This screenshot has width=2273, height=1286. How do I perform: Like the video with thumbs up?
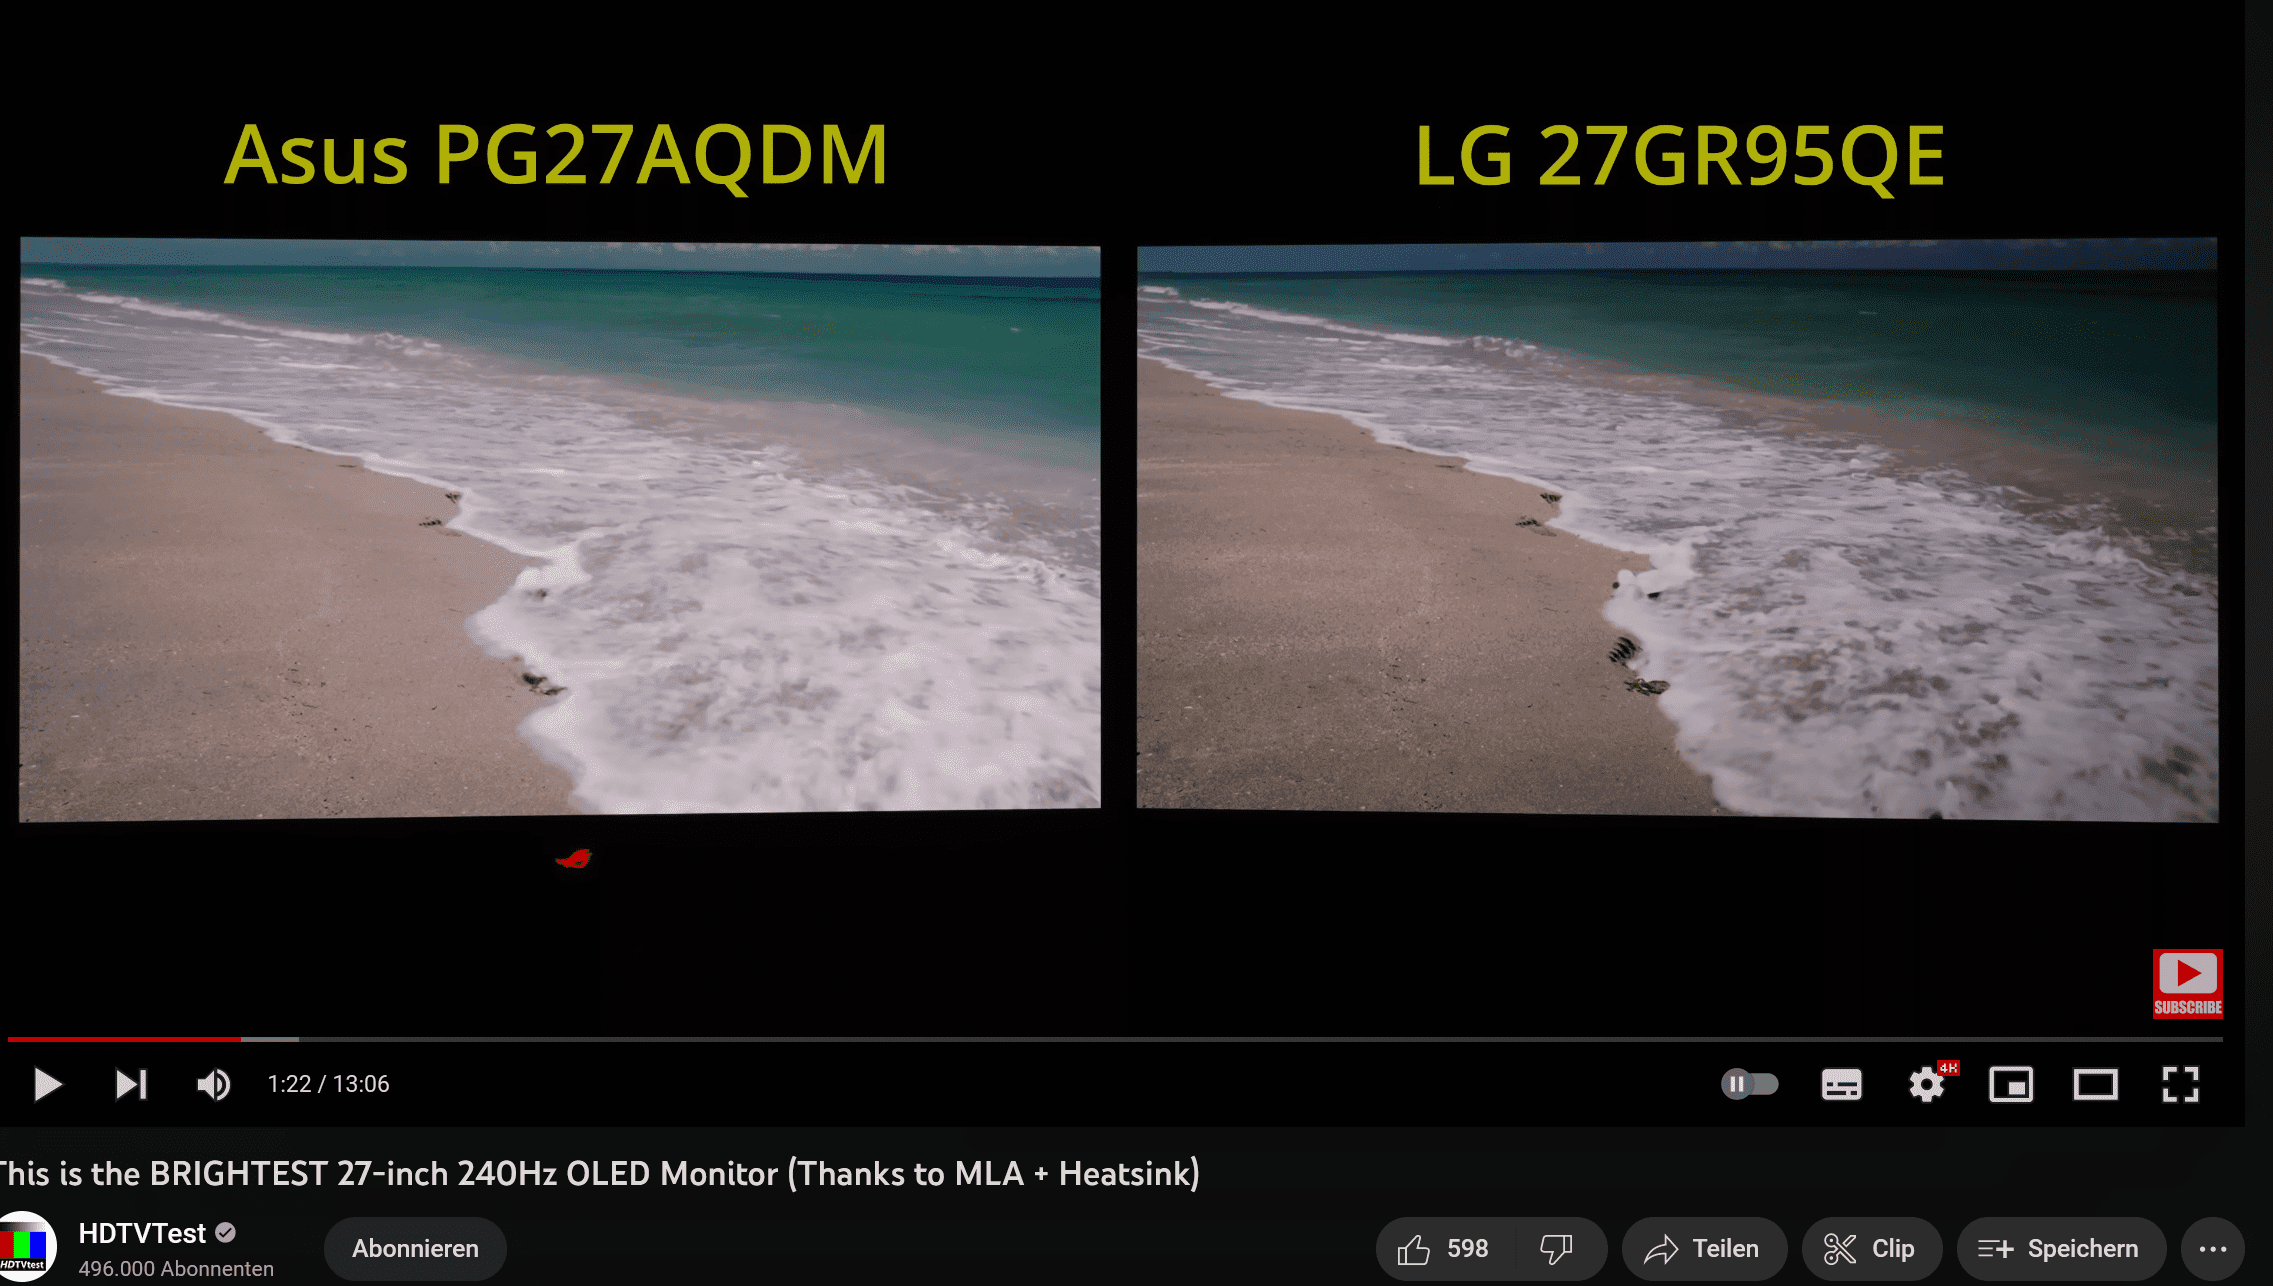(x=1444, y=1248)
